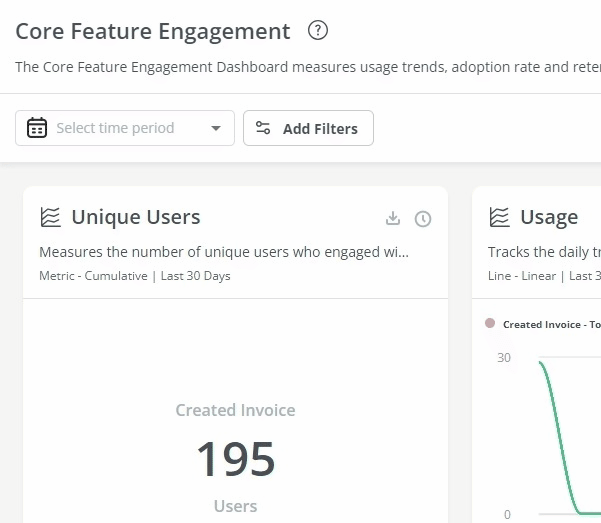The height and width of the screenshot is (523, 601).
Task: Click the Usage card title
Action: point(548,217)
